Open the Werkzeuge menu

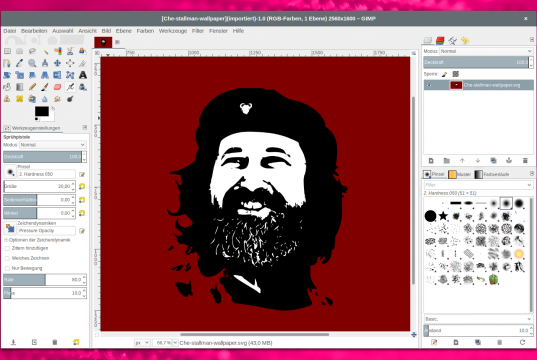point(173,31)
